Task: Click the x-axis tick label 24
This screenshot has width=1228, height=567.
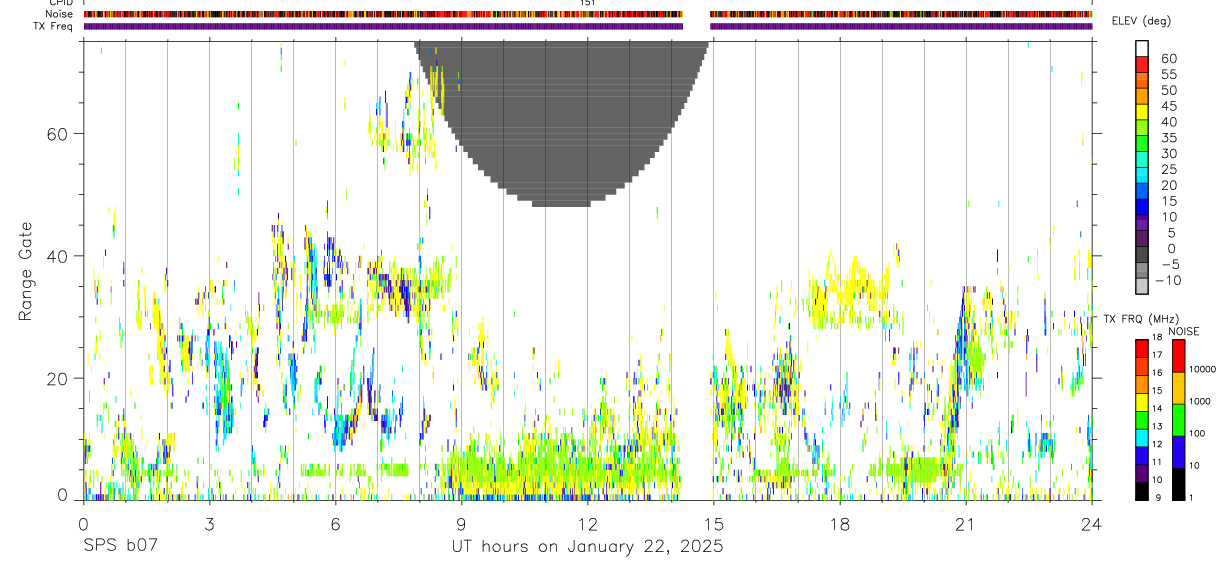Action: coord(1092,523)
